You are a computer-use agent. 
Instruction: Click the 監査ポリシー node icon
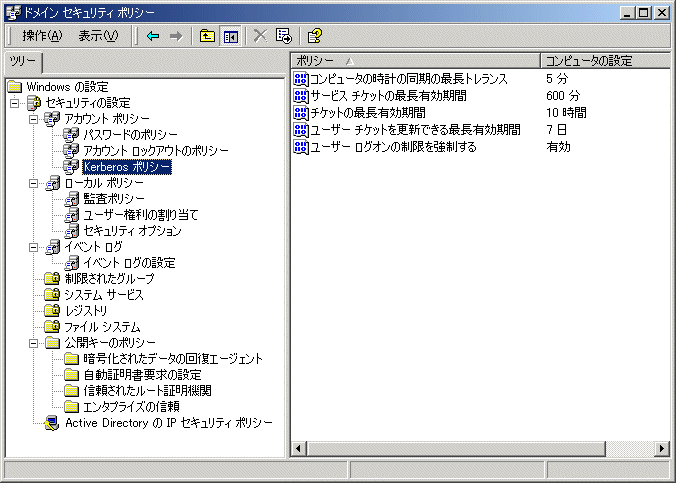click(72, 199)
